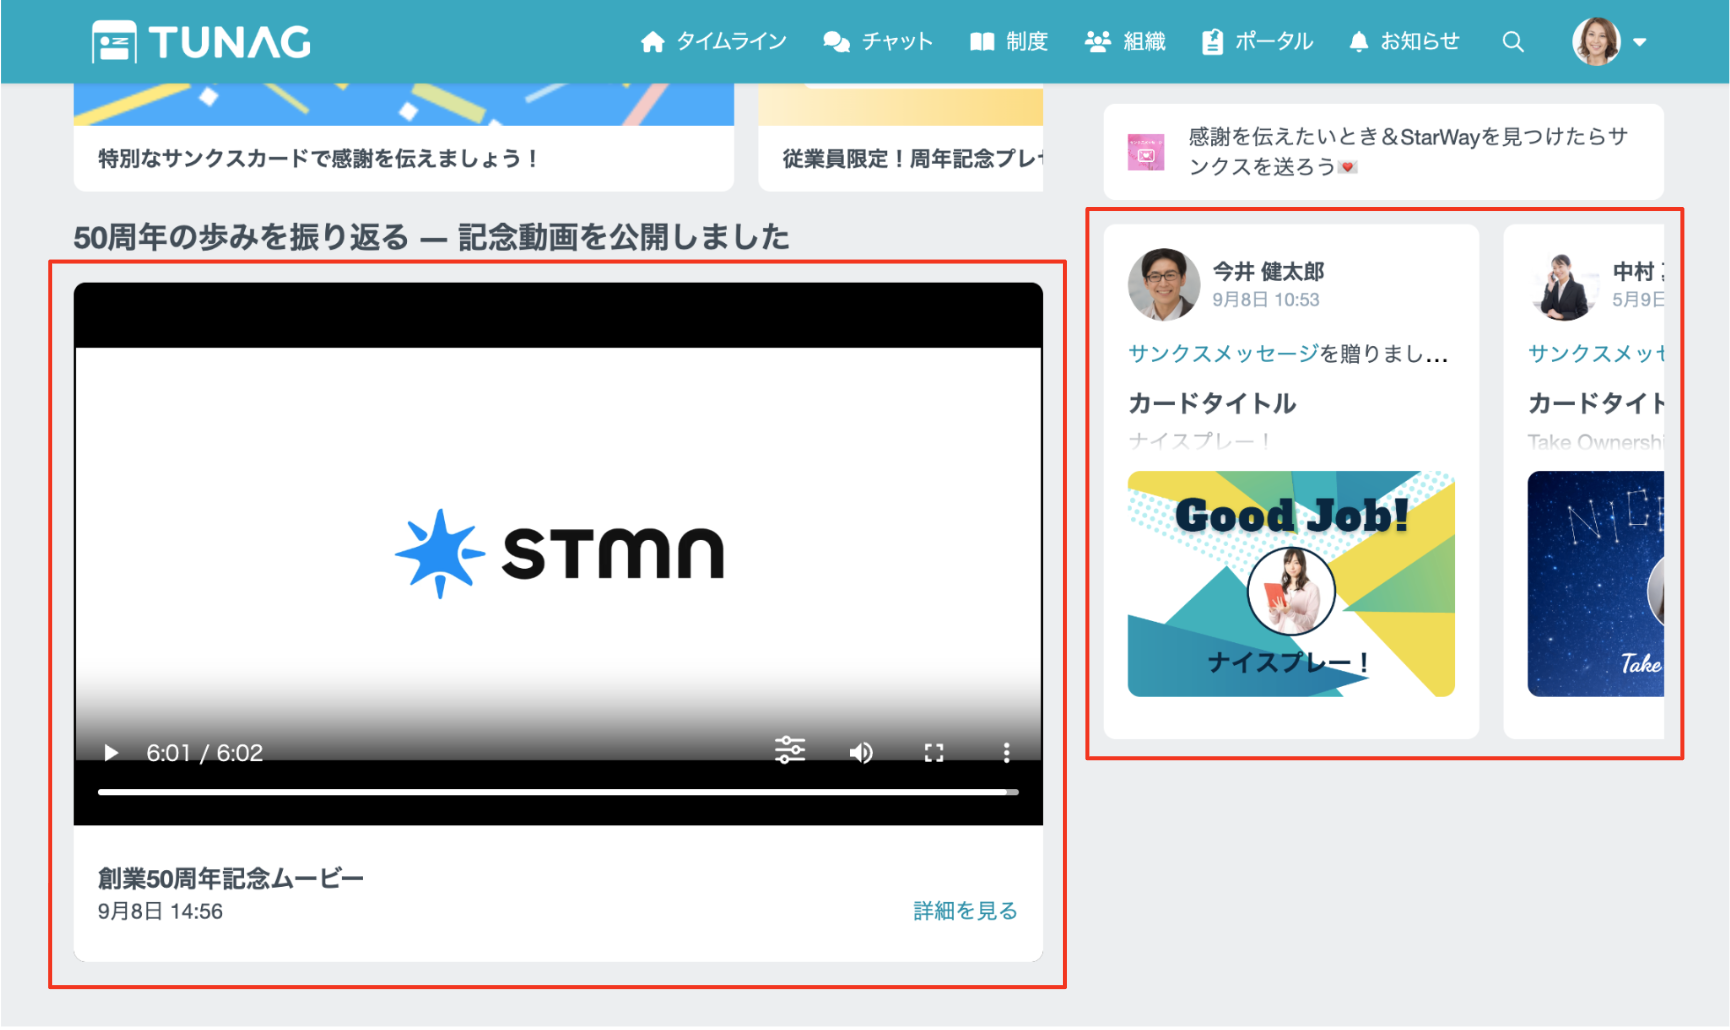Open チャット from the navigation bar
The image size is (1730, 1030).
pyautogui.click(x=877, y=42)
